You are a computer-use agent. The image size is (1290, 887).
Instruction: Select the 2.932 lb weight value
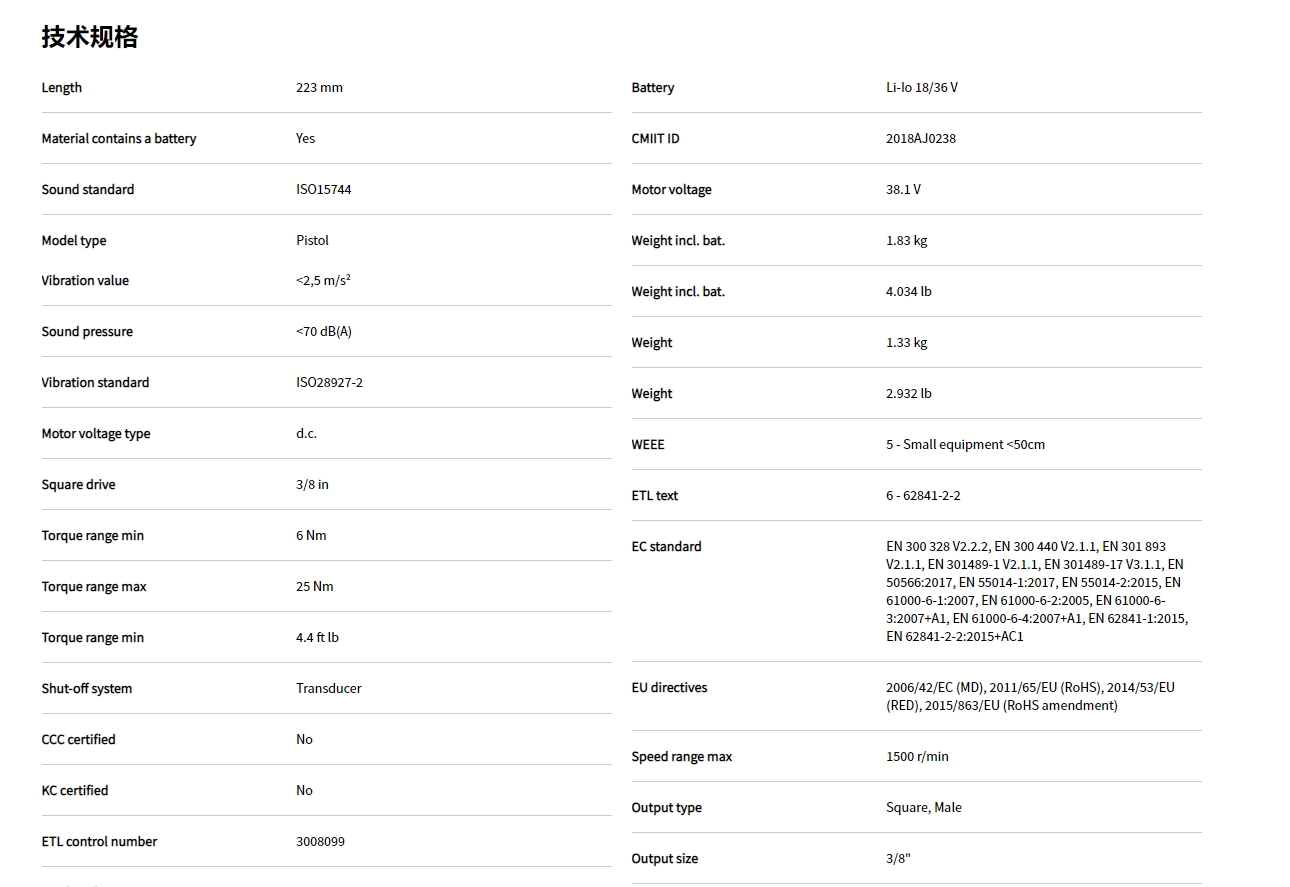tap(908, 394)
